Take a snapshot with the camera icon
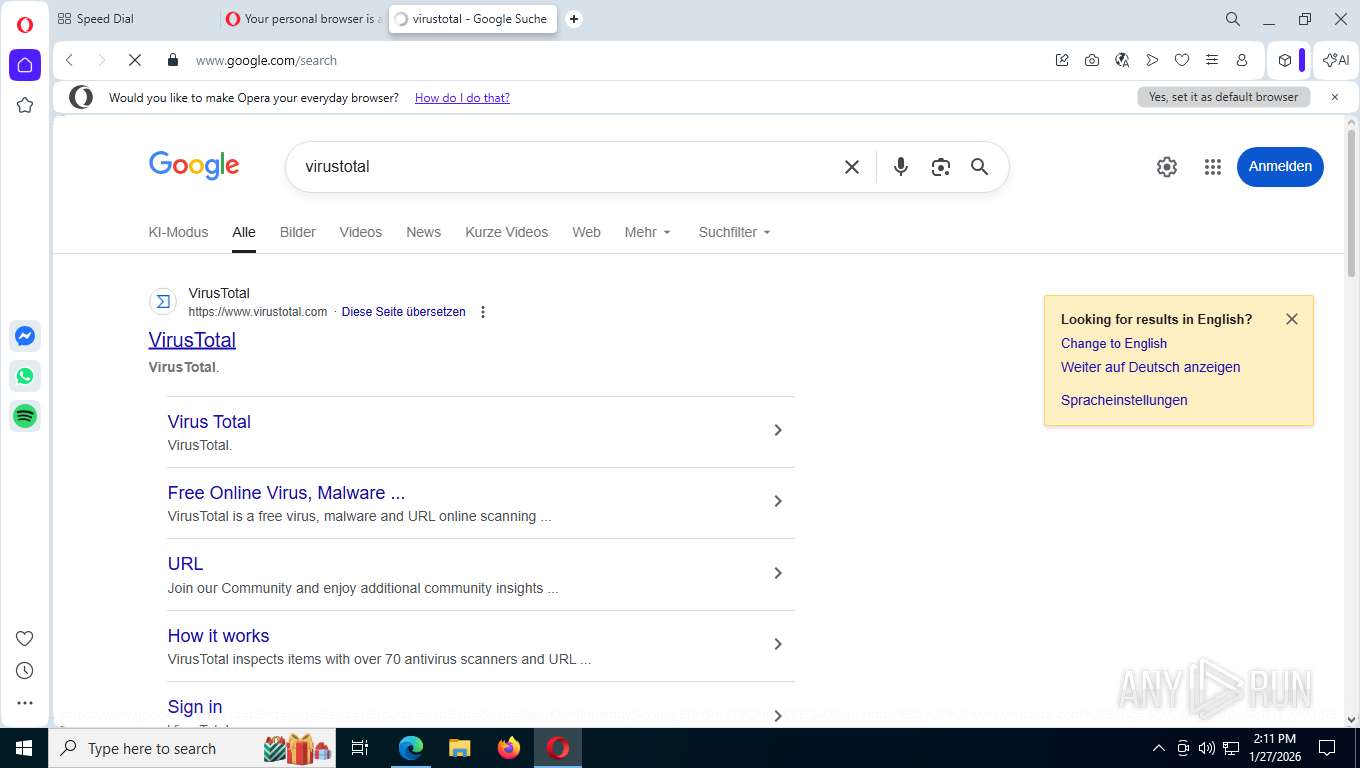The height and width of the screenshot is (768, 1360). coord(1092,60)
